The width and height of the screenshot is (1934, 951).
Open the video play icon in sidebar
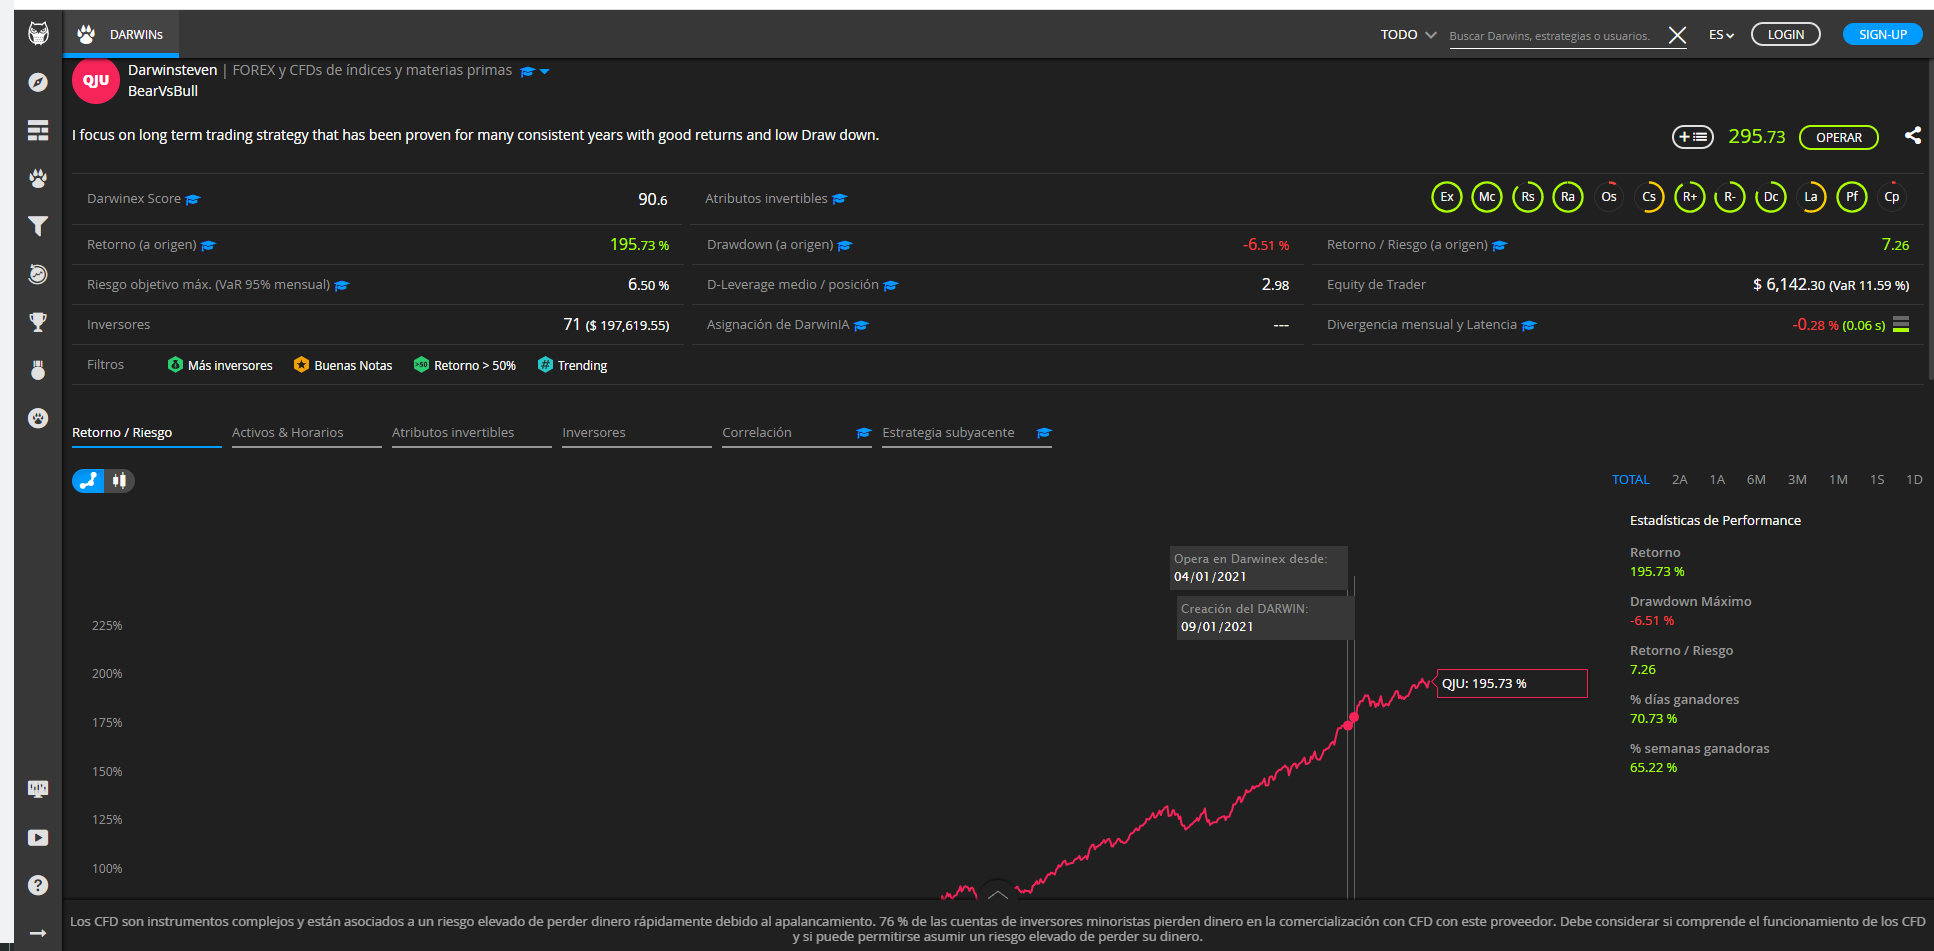pos(38,838)
